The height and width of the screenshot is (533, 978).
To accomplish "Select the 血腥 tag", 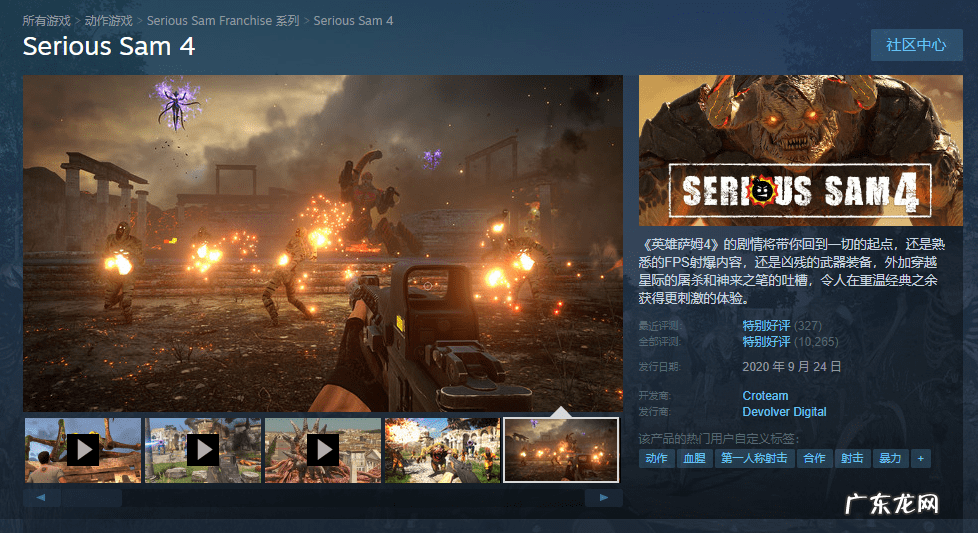I will point(693,458).
